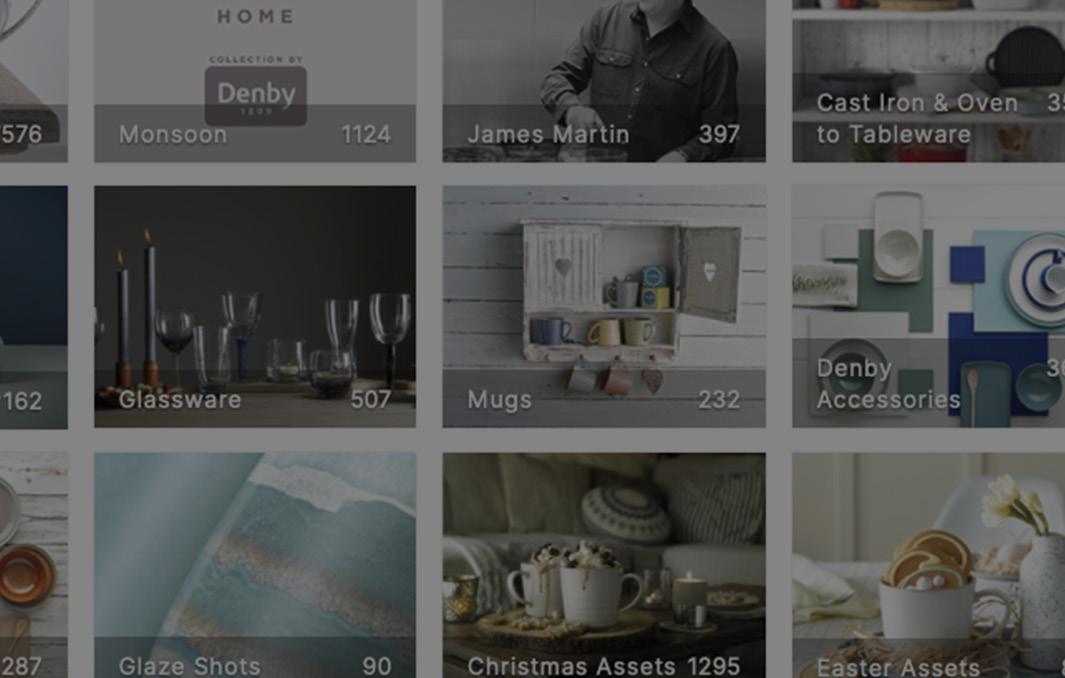1065x678 pixels.
Task: Open the partially visible 287 tile
Action: [33, 565]
